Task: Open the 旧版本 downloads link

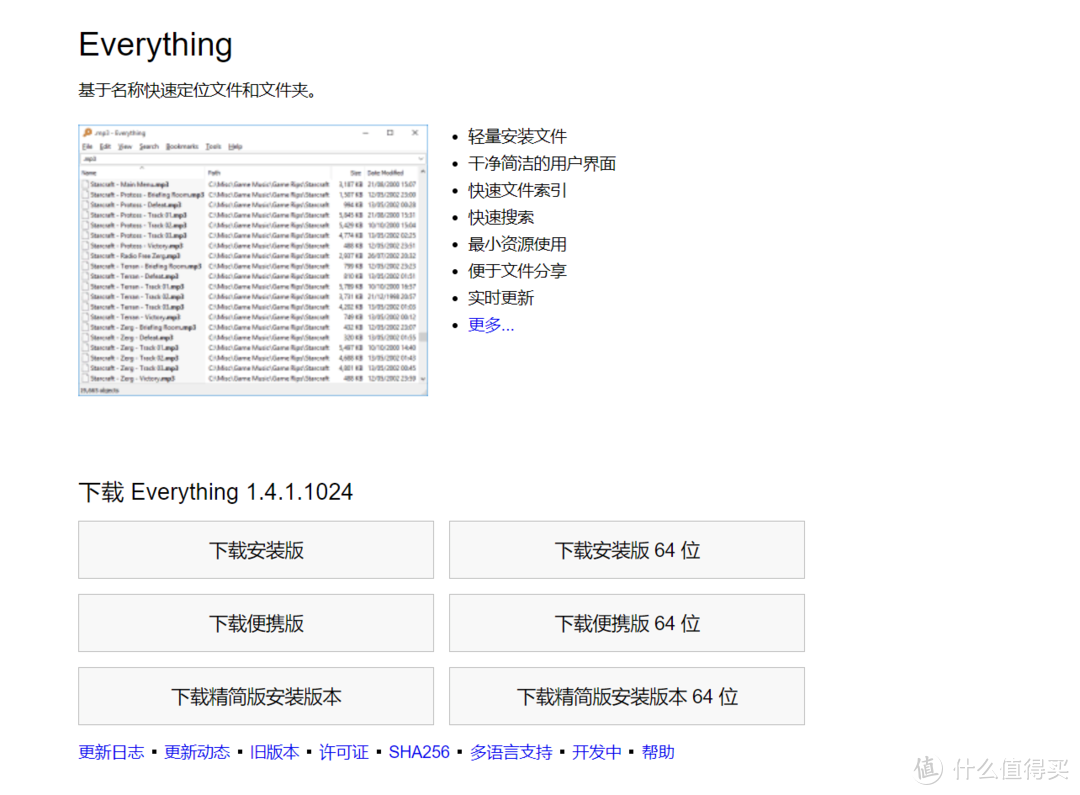Action: pos(275,752)
